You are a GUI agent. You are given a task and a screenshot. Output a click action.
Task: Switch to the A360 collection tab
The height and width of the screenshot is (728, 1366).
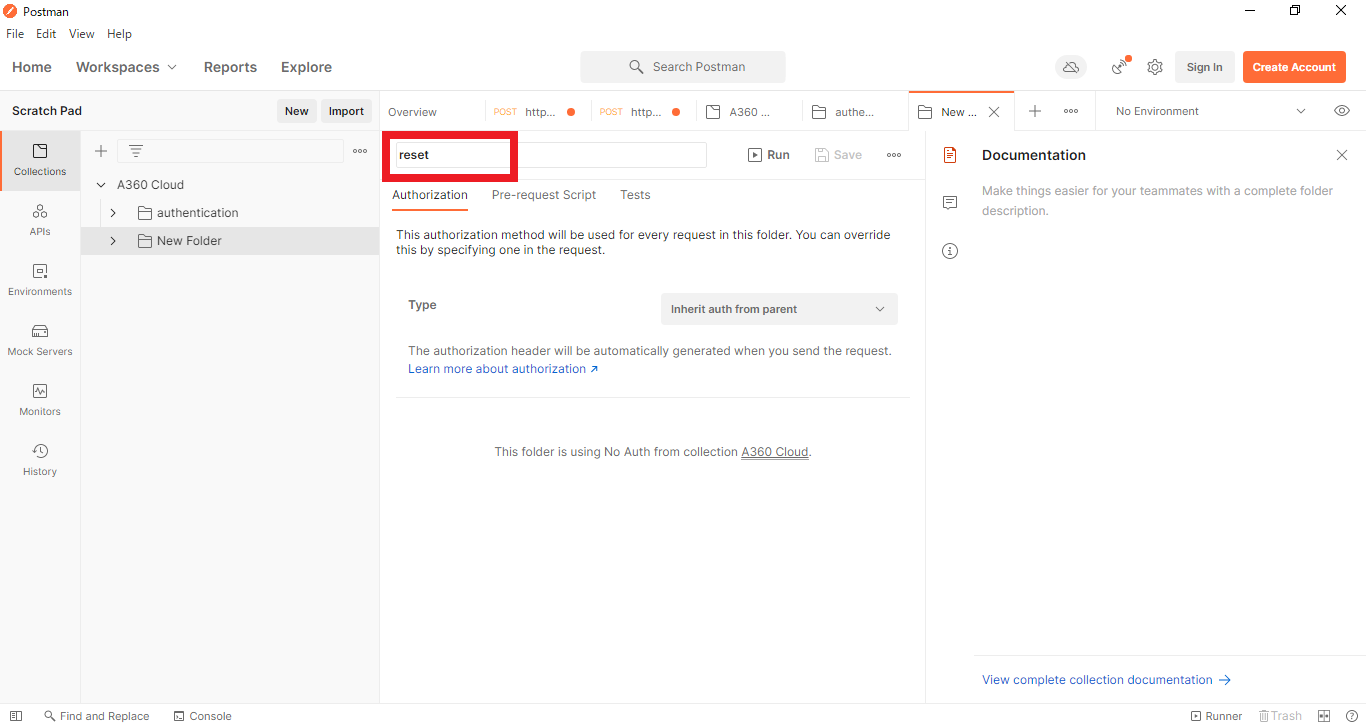[749, 112]
